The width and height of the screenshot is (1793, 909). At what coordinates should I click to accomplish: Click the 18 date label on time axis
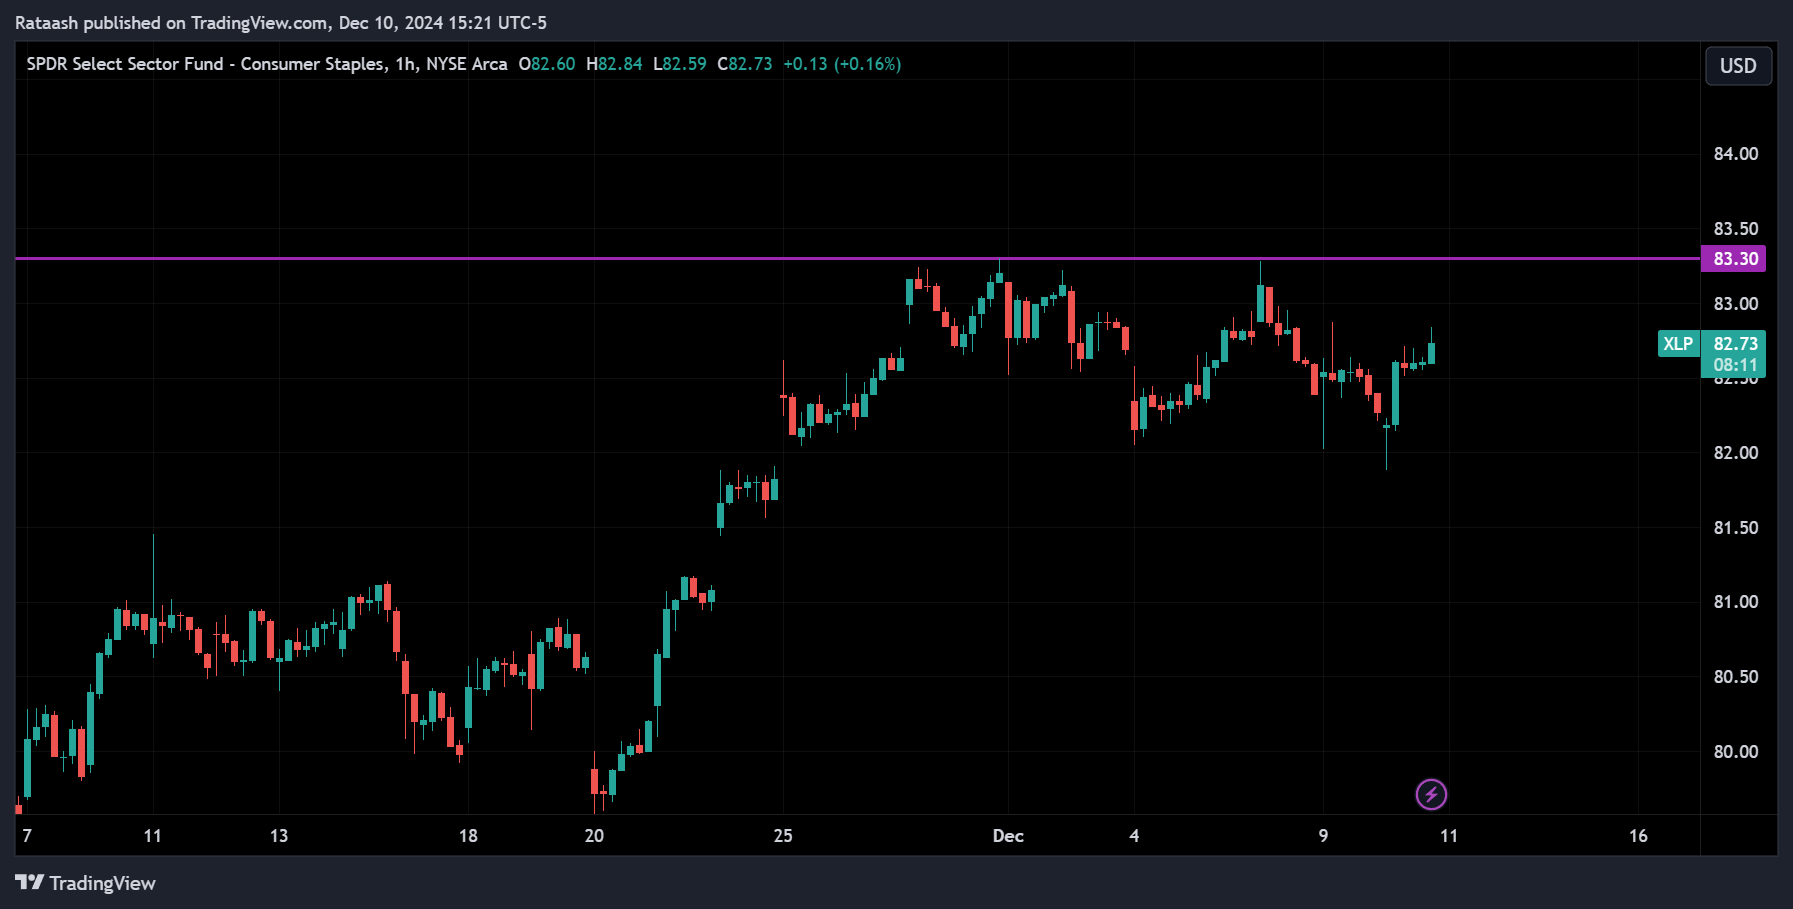(x=468, y=836)
